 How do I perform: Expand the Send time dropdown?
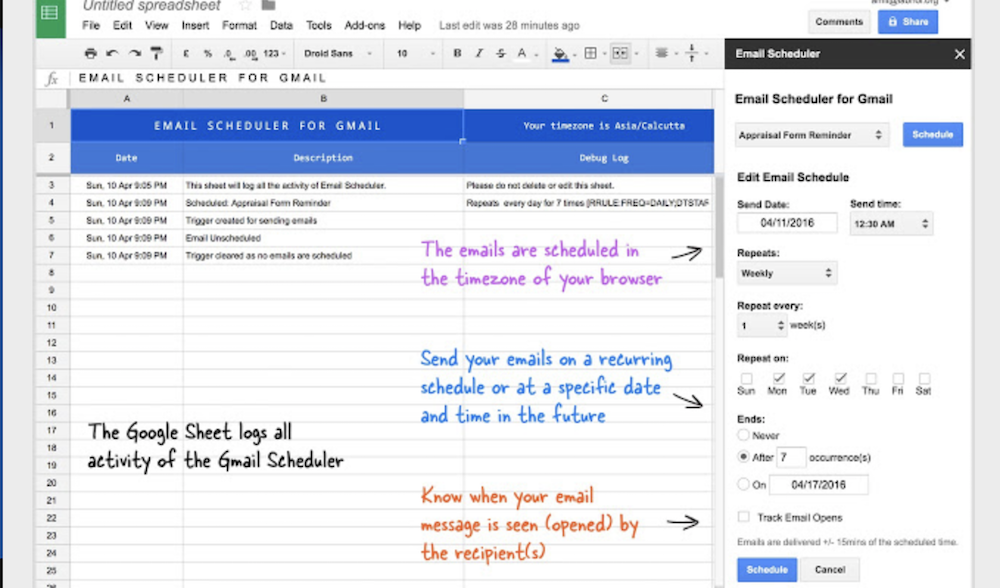pyautogui.click(x=890, y=225)
